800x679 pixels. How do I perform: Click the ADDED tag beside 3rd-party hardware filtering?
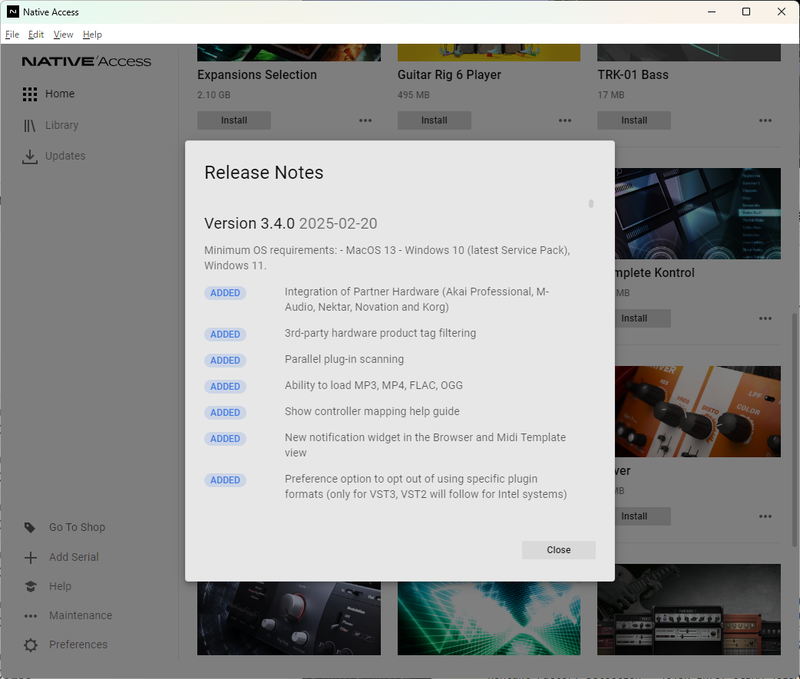(225, 335)
